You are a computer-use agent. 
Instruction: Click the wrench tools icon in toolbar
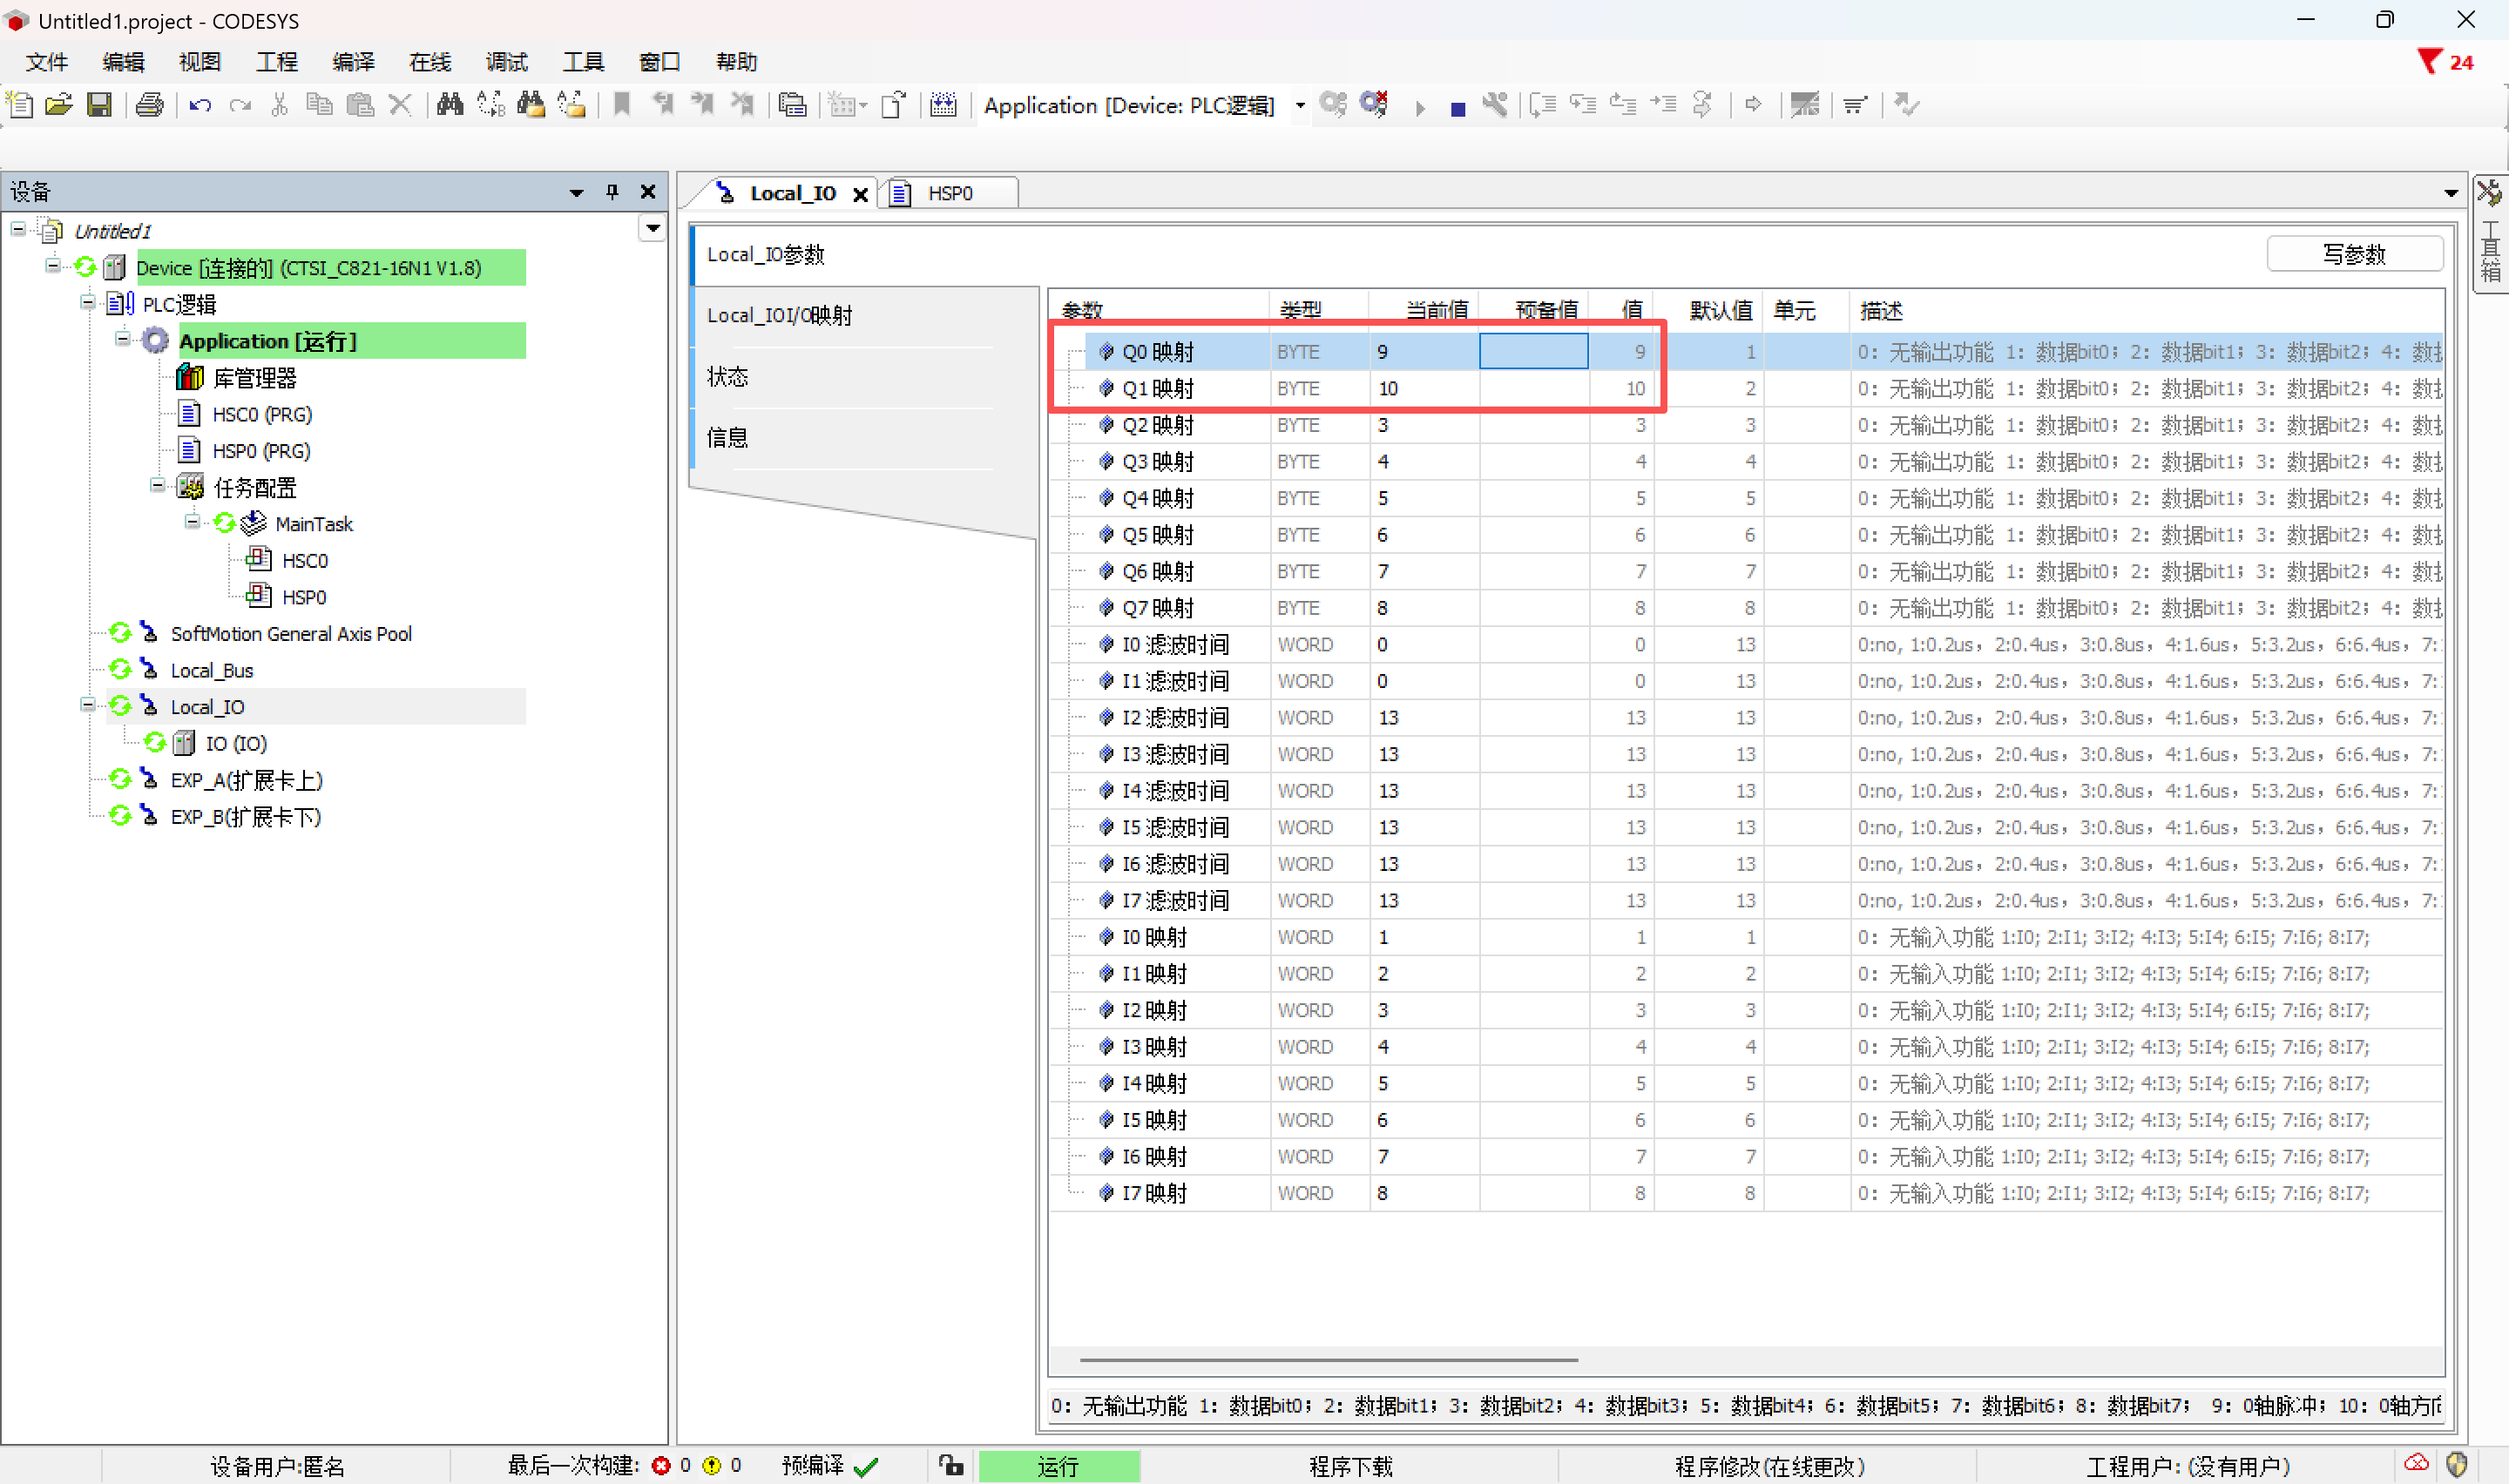coord(1495,105)
